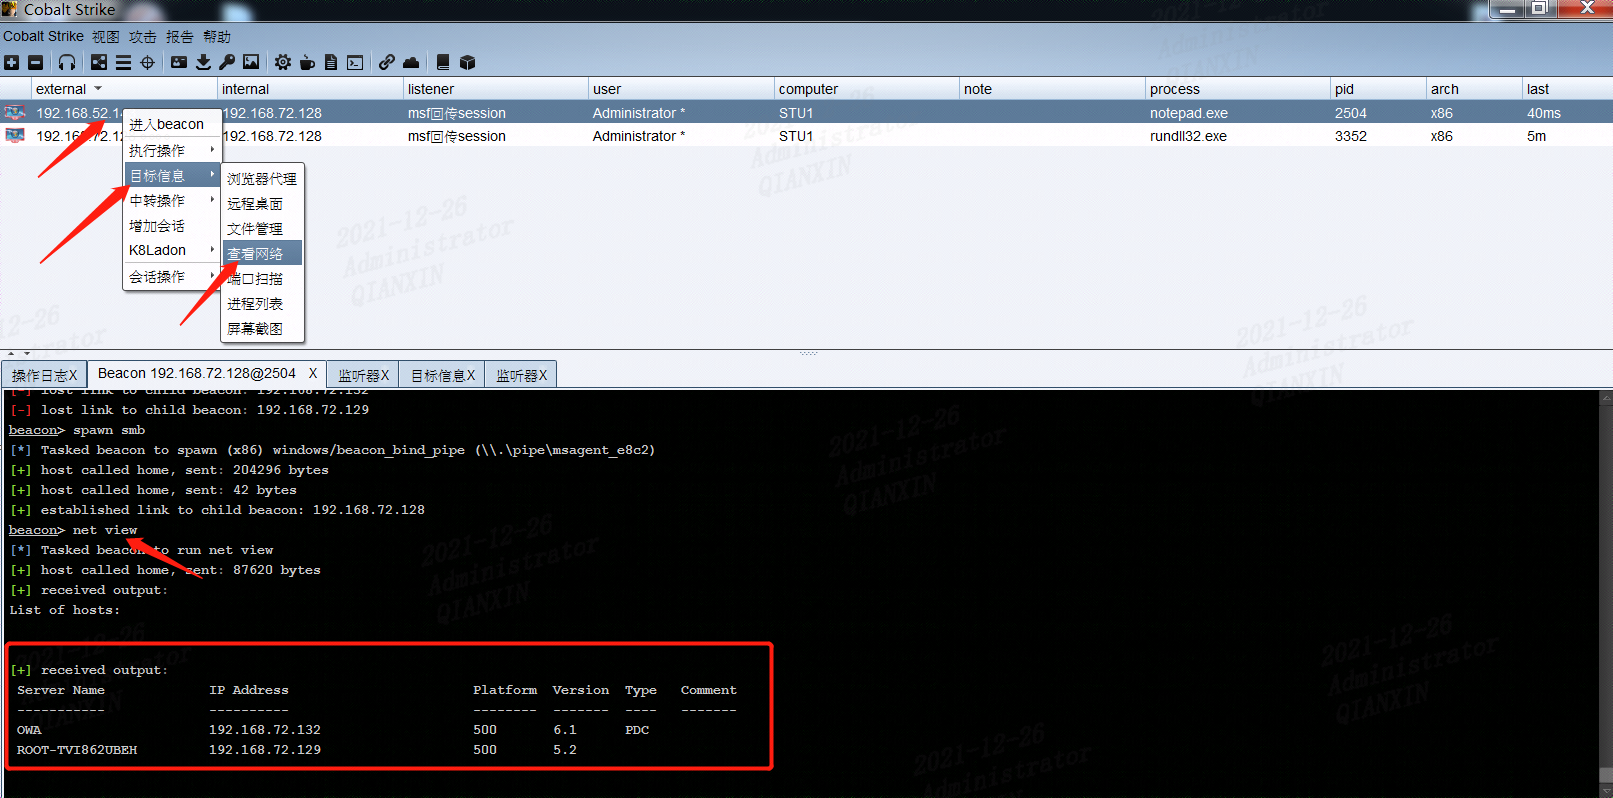
Task: Switch to pivot graph view icon
Action: (99, 62)
